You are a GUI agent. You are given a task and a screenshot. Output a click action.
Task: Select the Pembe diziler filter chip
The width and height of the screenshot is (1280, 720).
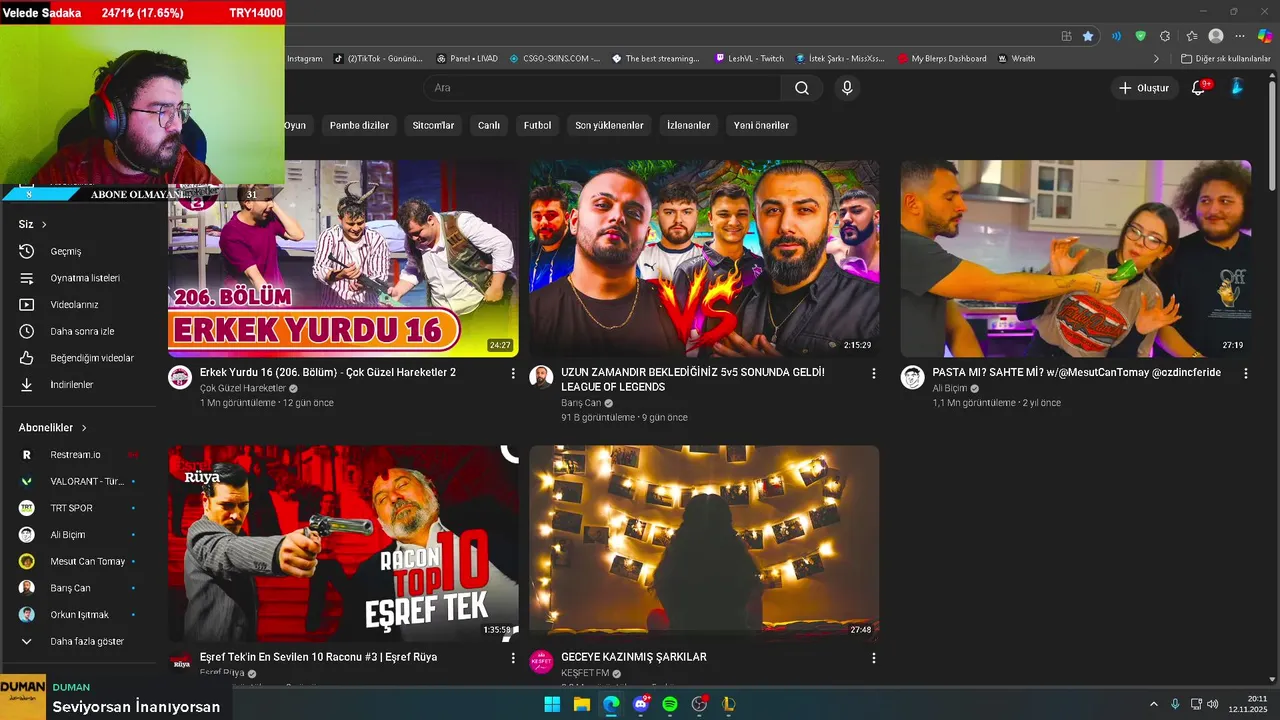[359, 126]
